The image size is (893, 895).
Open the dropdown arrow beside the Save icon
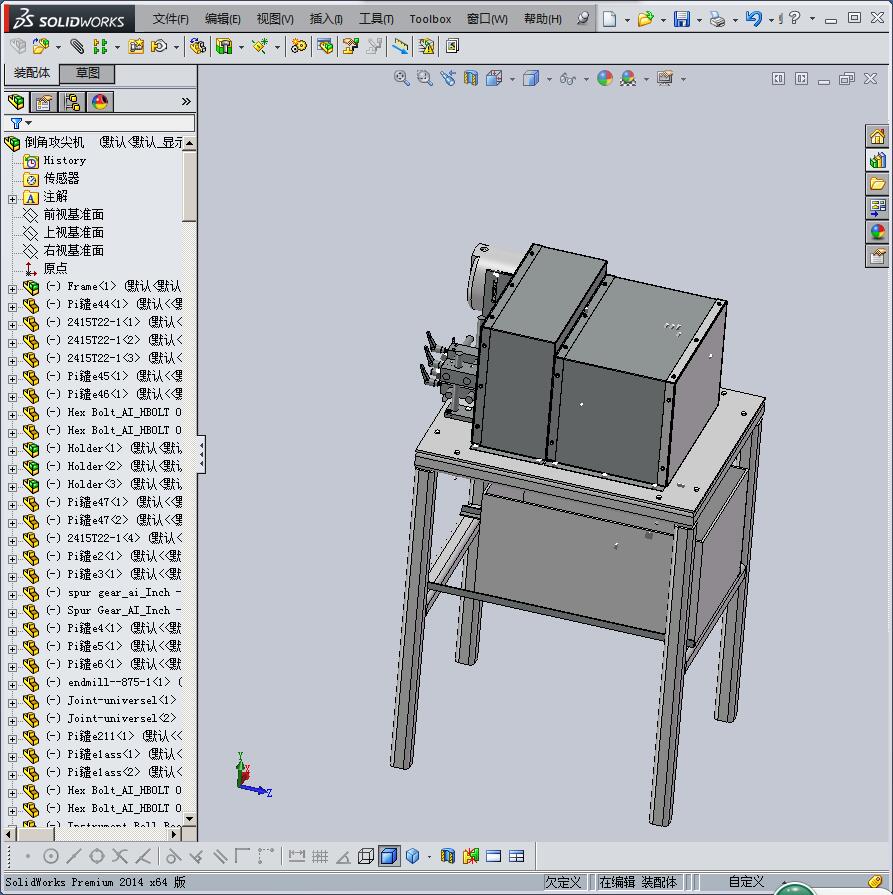pyautogui.click(x=699, y=20)
